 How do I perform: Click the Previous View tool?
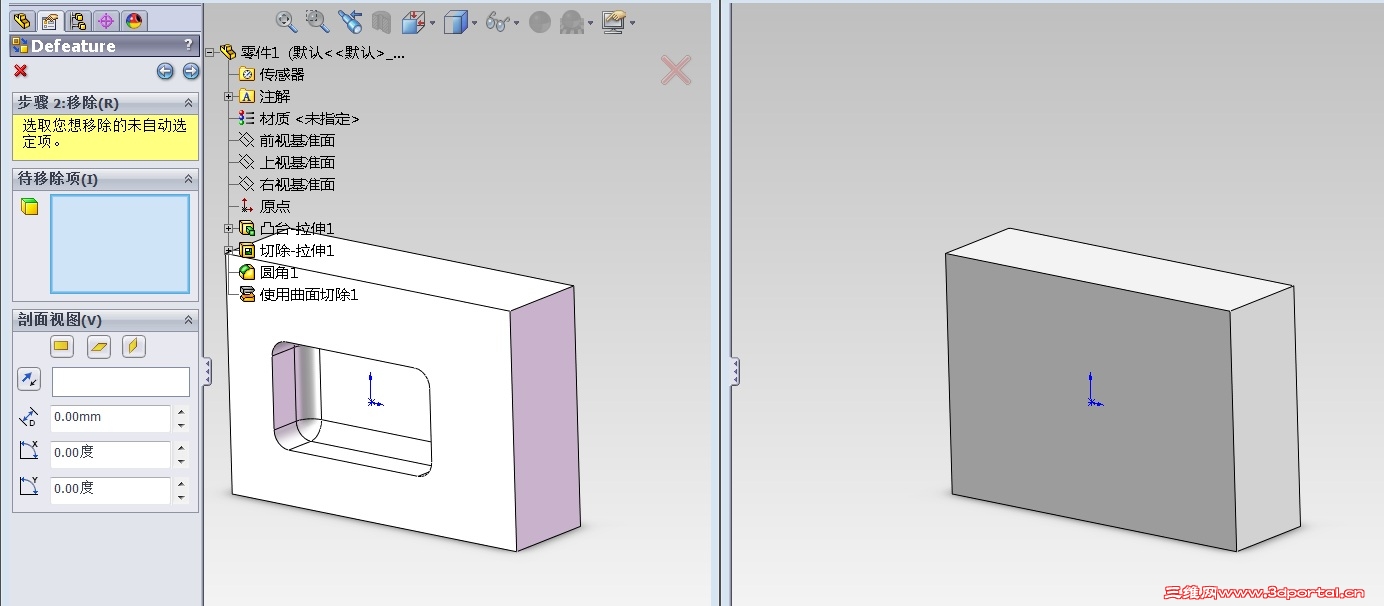[349, 21]
